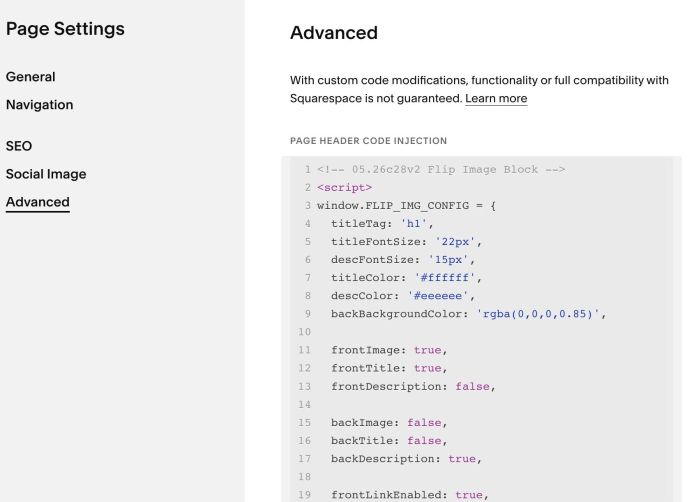Click the backBackgroundColor rgba value

[x=538, y=314]
